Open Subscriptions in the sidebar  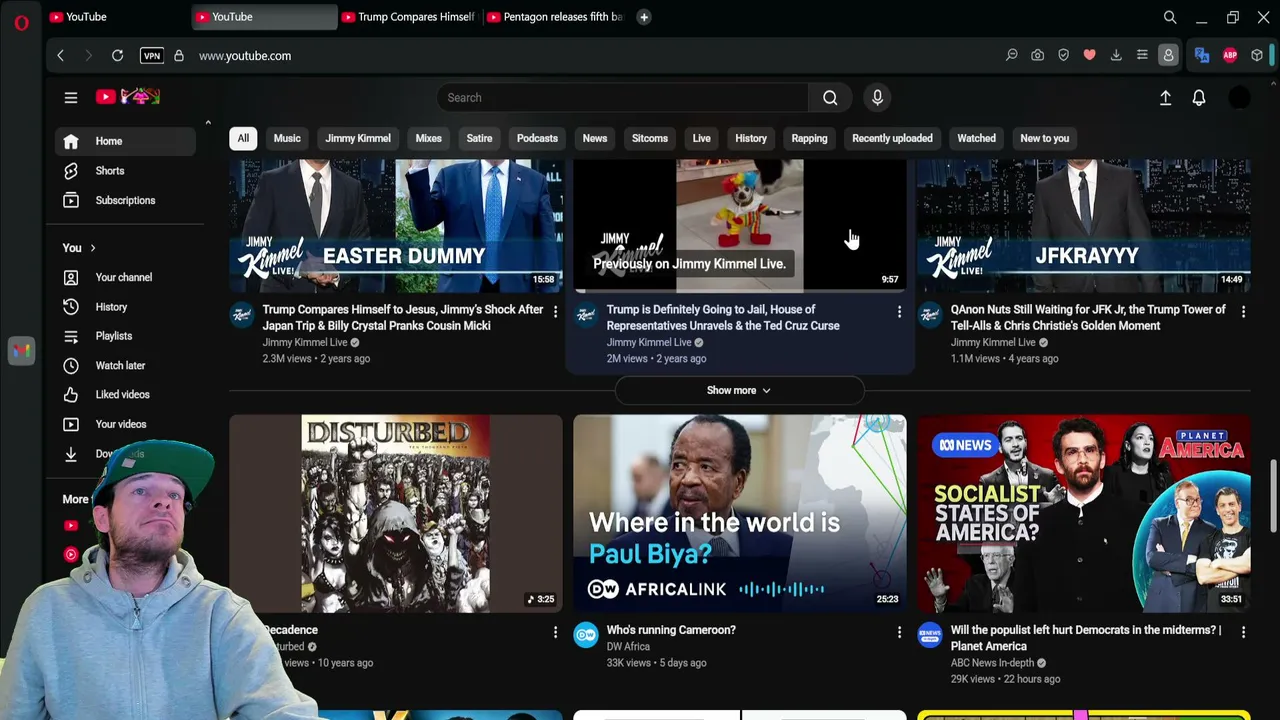pos(125,200)
